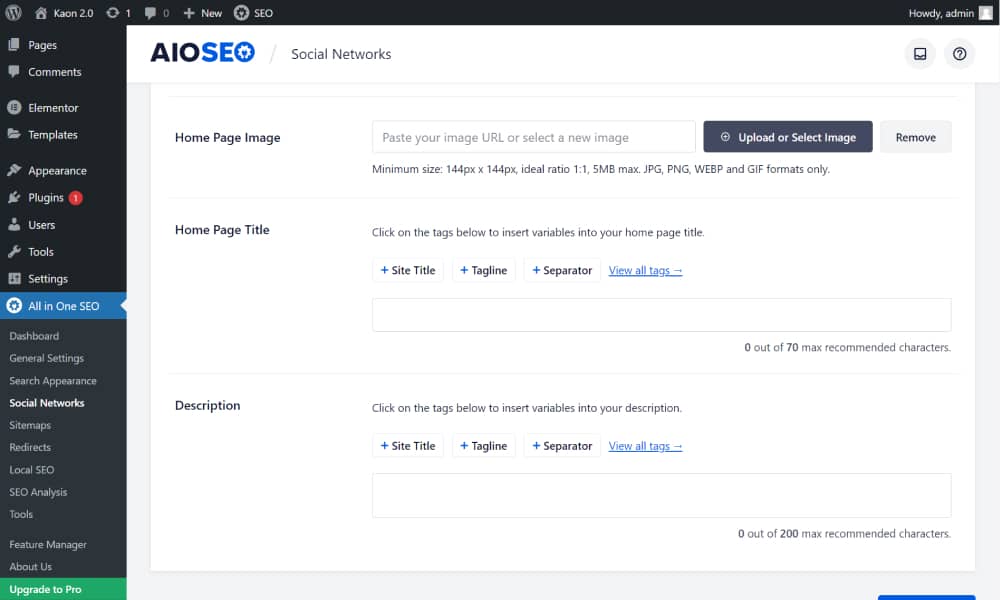
Task: Click the admin user avatar
Action: 986,13
